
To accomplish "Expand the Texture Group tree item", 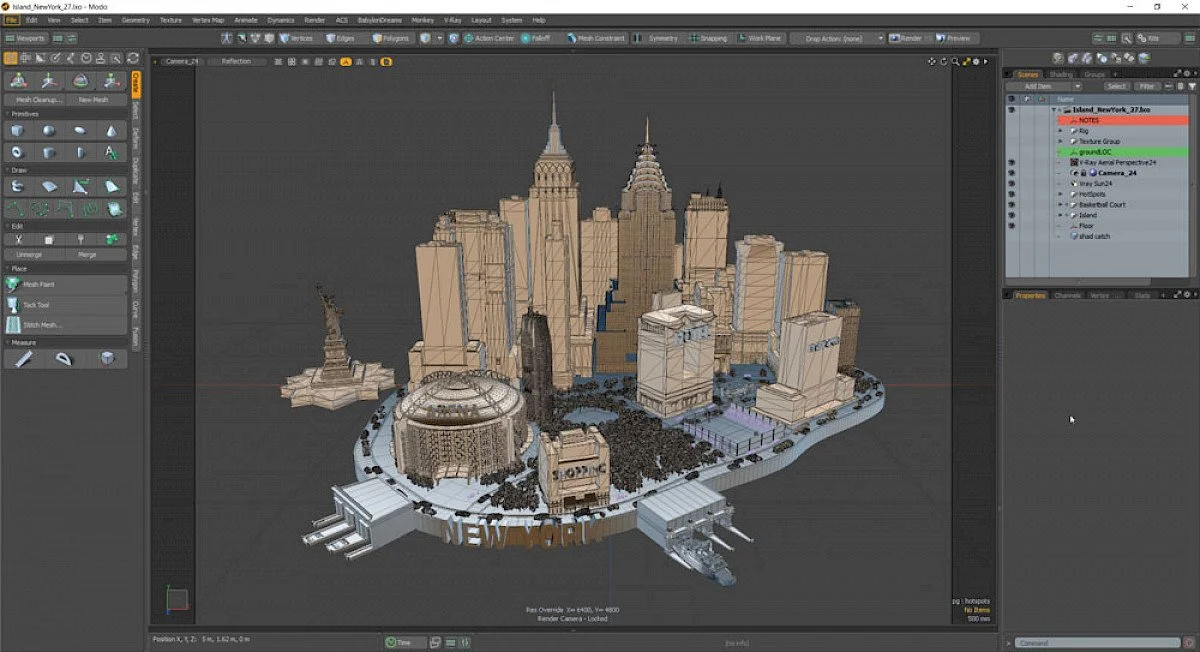I will 1061,141.
